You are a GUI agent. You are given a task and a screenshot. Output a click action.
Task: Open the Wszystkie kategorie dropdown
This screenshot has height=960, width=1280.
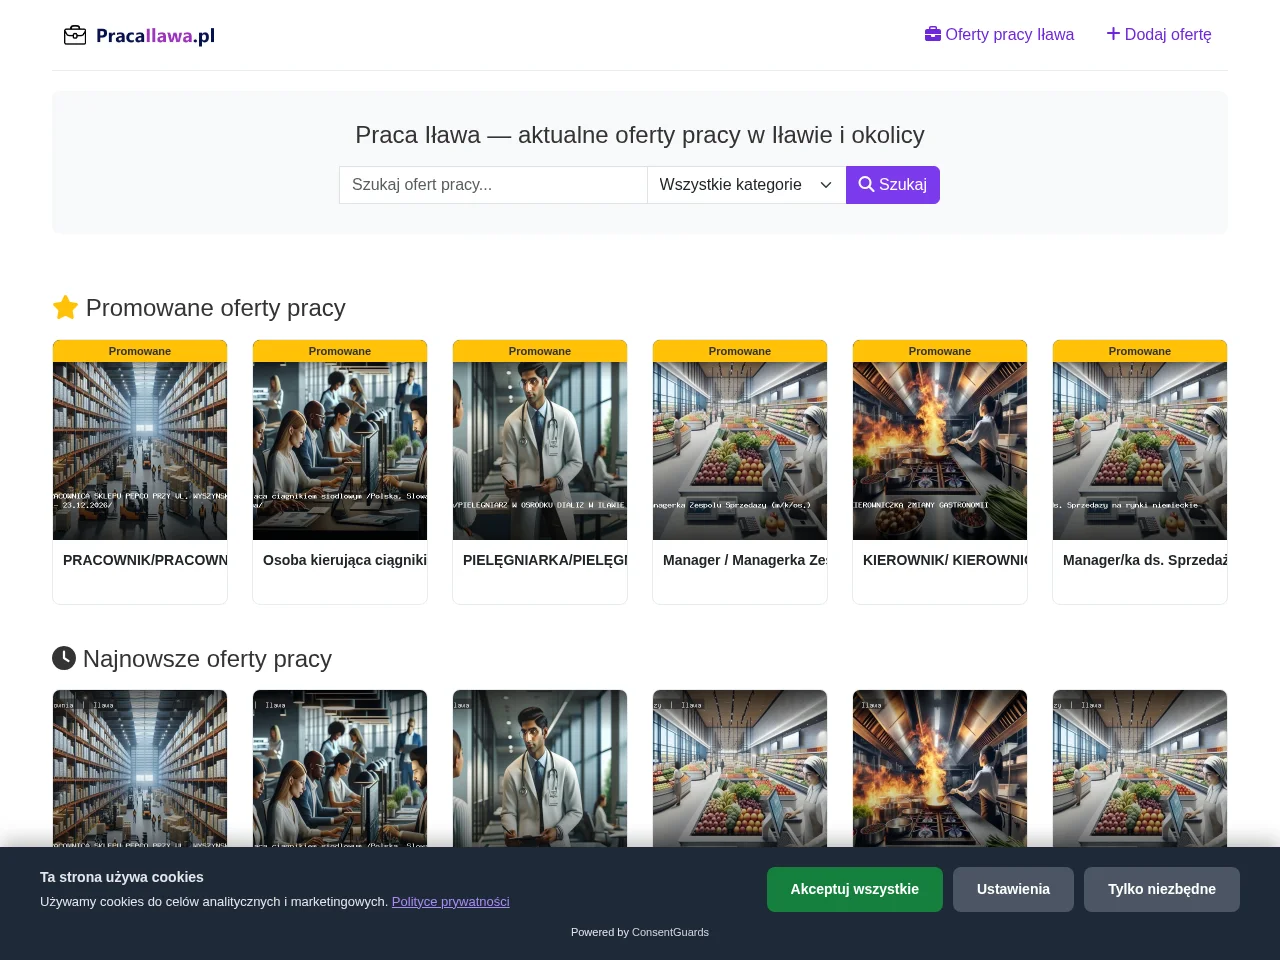746,185
